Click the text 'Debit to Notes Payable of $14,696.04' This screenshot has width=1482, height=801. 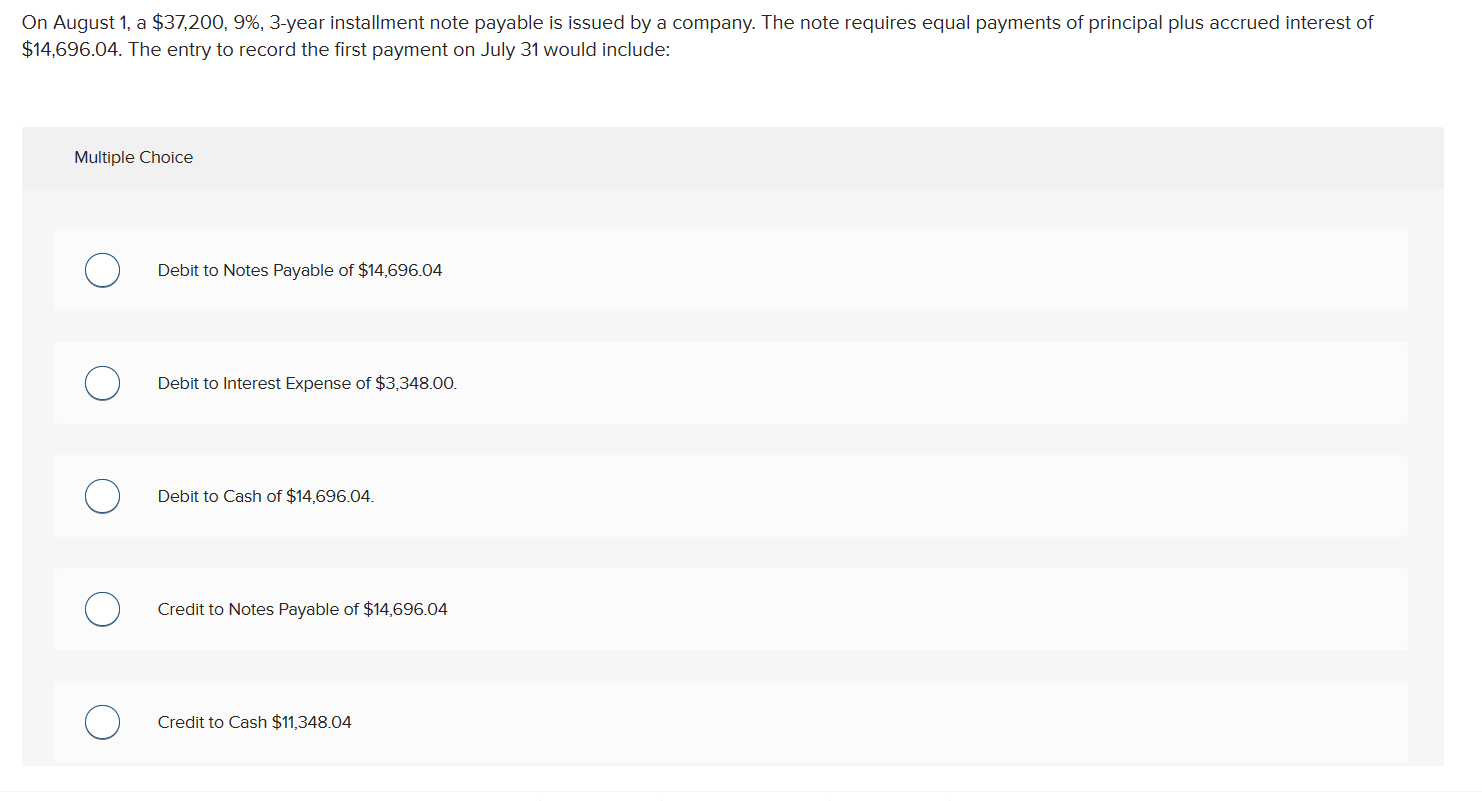pos(300,270)
